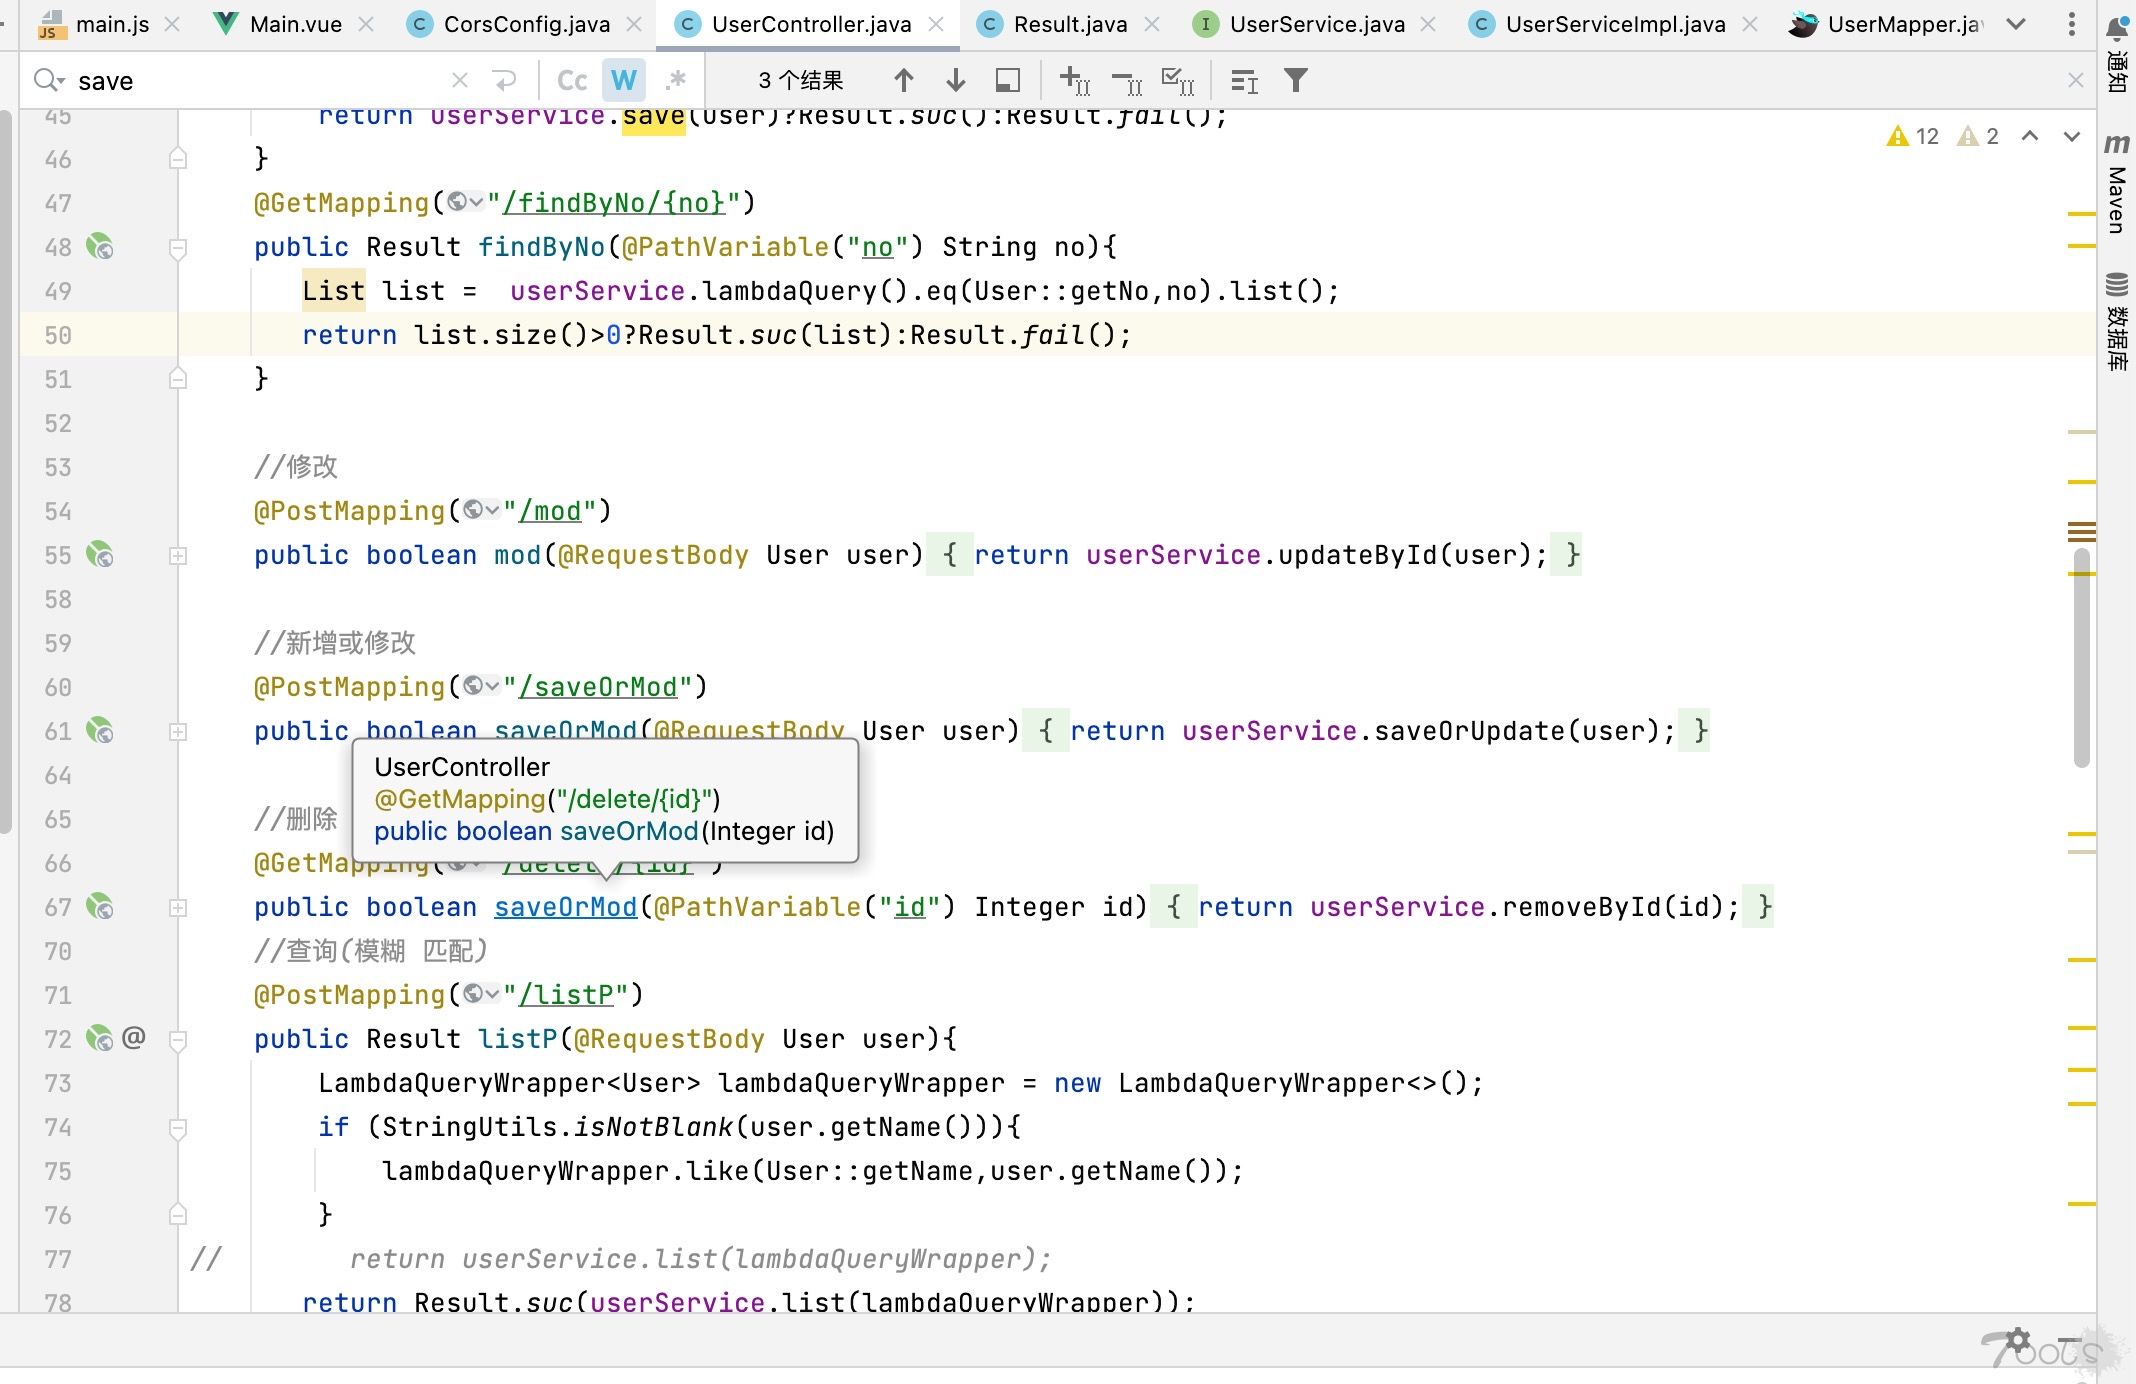Click gutter endpoint icon on line 48
Screen dimensions: 2136x1384
coord(99,247)
